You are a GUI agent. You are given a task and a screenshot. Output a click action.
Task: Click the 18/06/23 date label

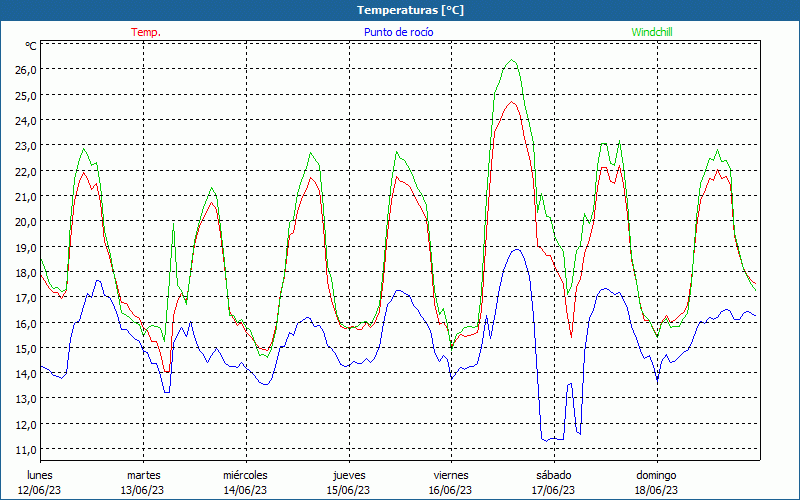point(657,490)
